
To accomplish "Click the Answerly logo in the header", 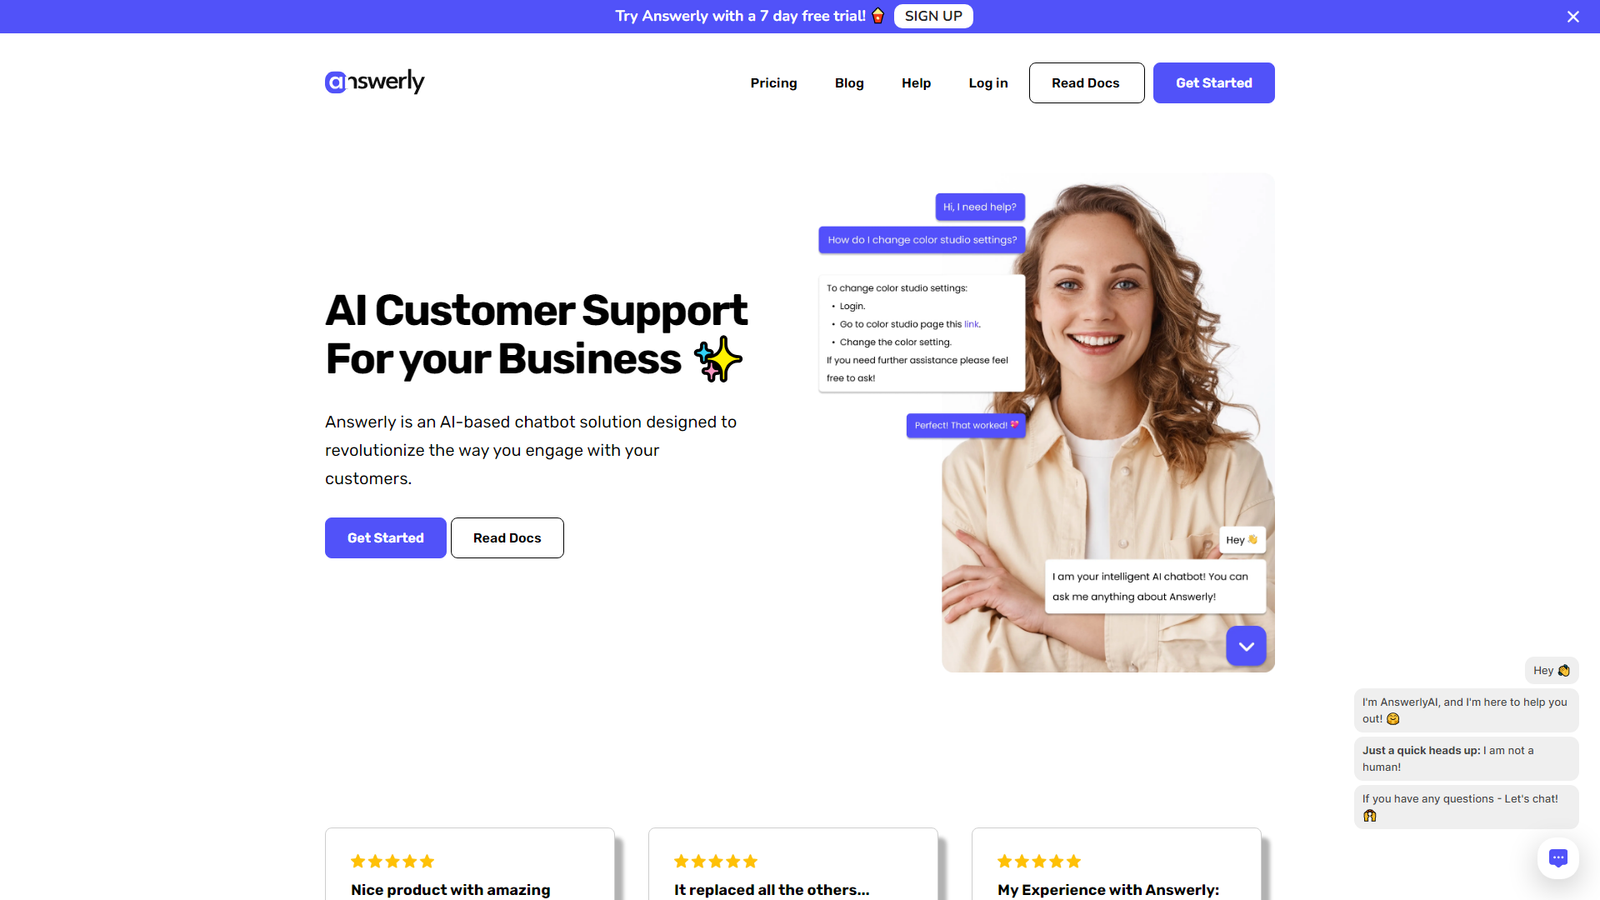I will tap(375, 82).
